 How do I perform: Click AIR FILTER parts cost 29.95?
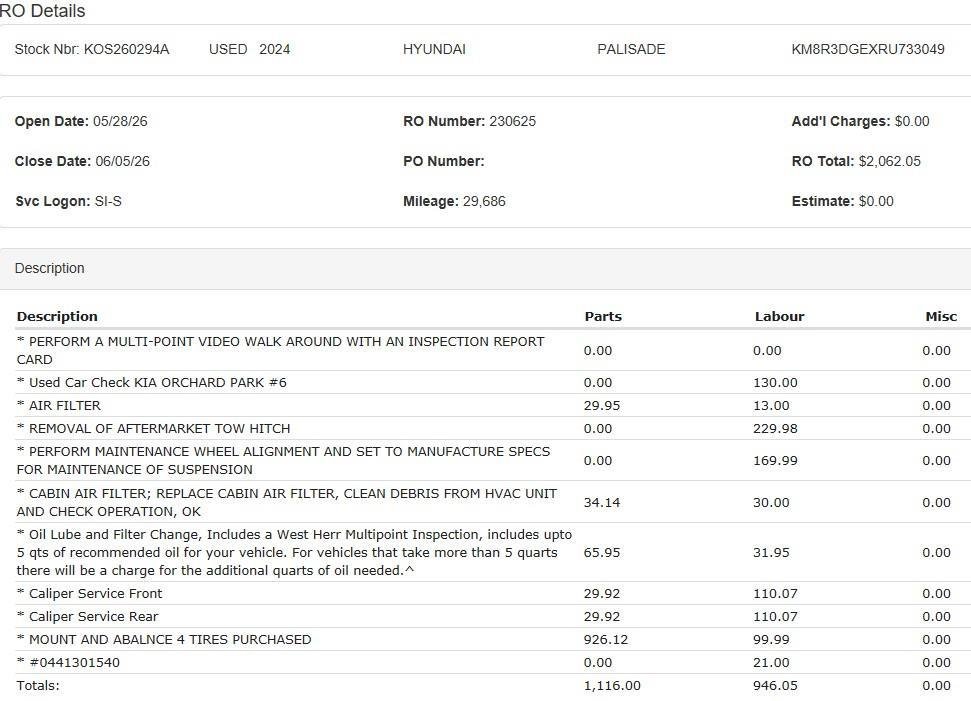(602, 406)
